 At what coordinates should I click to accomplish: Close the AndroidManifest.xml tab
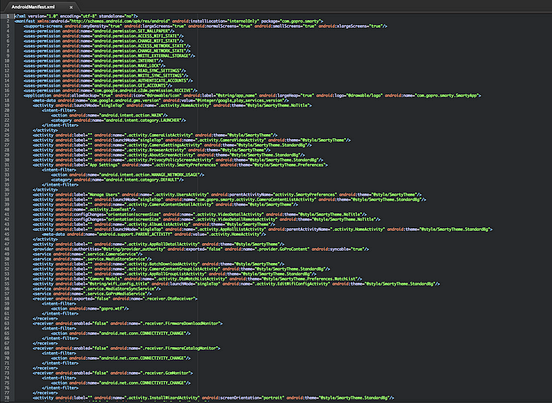71,7
